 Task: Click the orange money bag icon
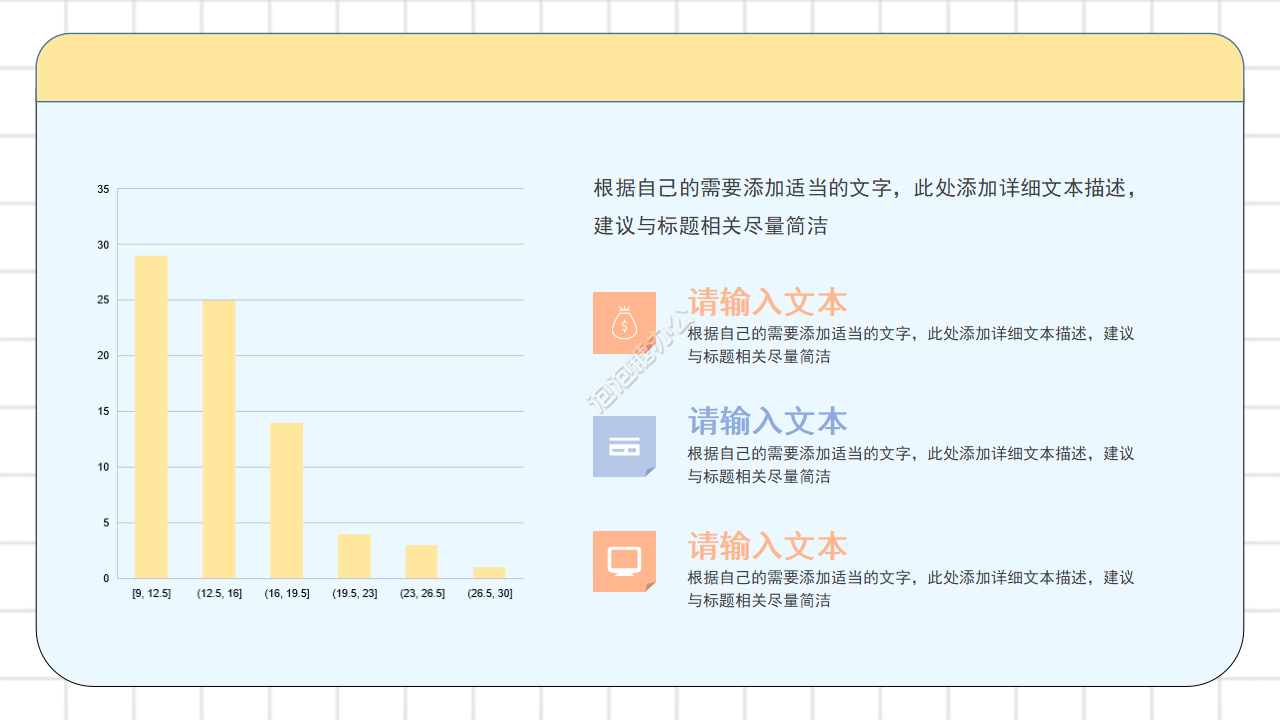(624, 323)
